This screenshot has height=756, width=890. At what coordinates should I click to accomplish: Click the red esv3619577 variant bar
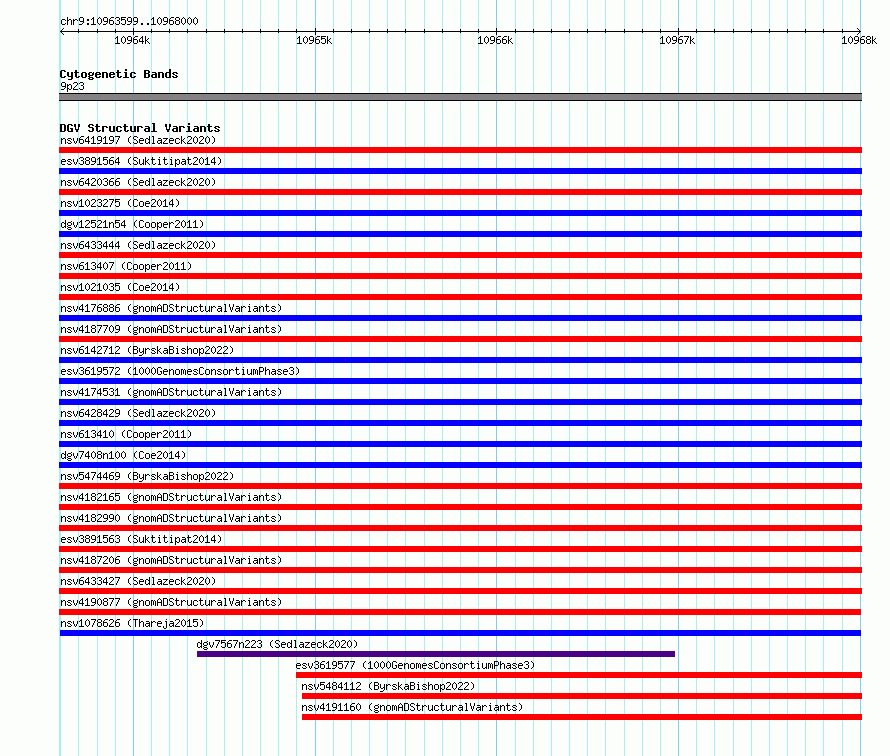(579, 675)
